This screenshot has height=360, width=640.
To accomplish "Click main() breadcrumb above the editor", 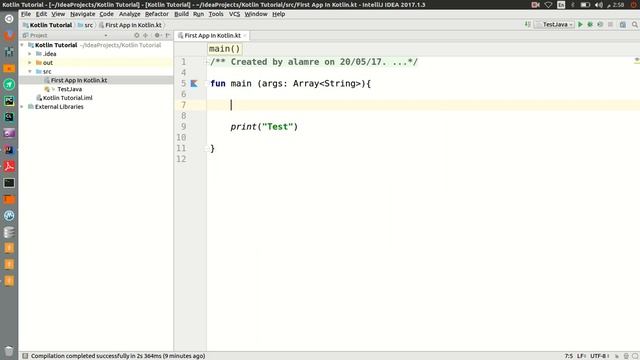I will (x=224, y=49).
